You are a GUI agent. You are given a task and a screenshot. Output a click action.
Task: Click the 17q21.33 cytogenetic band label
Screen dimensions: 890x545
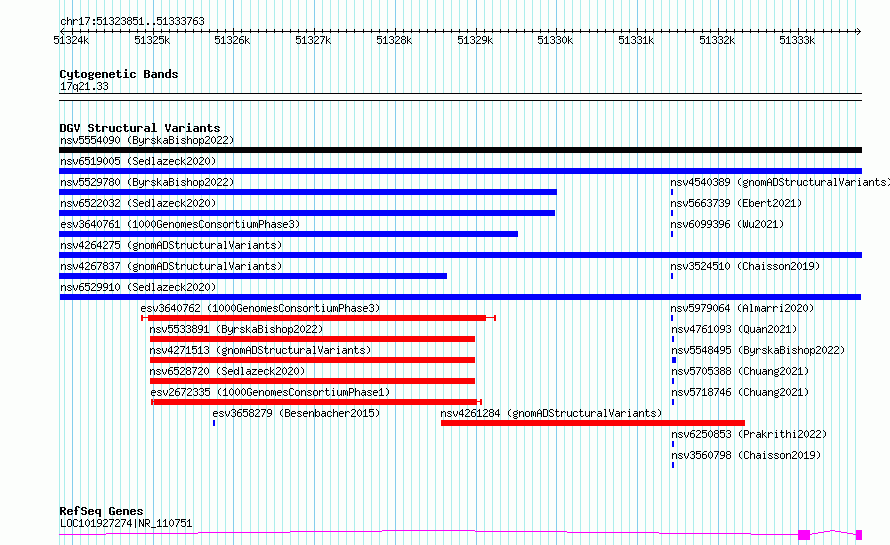coord(84,86)
